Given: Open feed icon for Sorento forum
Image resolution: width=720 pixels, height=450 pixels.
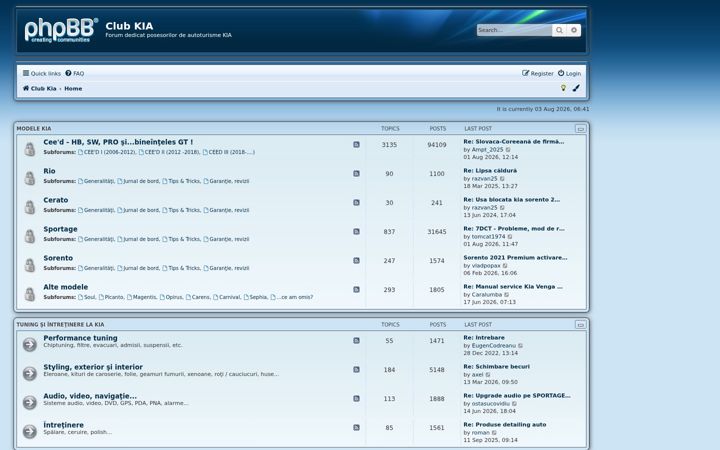Looking at the screenshot, I should click(x=356, y=260).
